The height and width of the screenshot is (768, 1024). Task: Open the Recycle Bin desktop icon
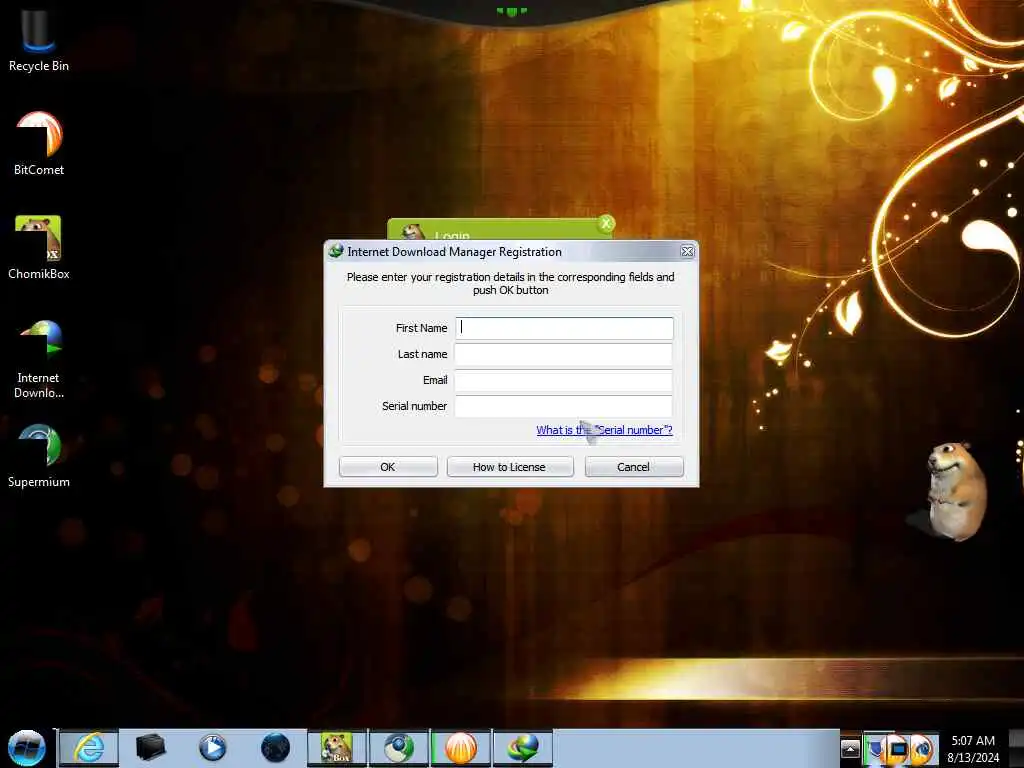pyautogui.click(x=39, y=39)
